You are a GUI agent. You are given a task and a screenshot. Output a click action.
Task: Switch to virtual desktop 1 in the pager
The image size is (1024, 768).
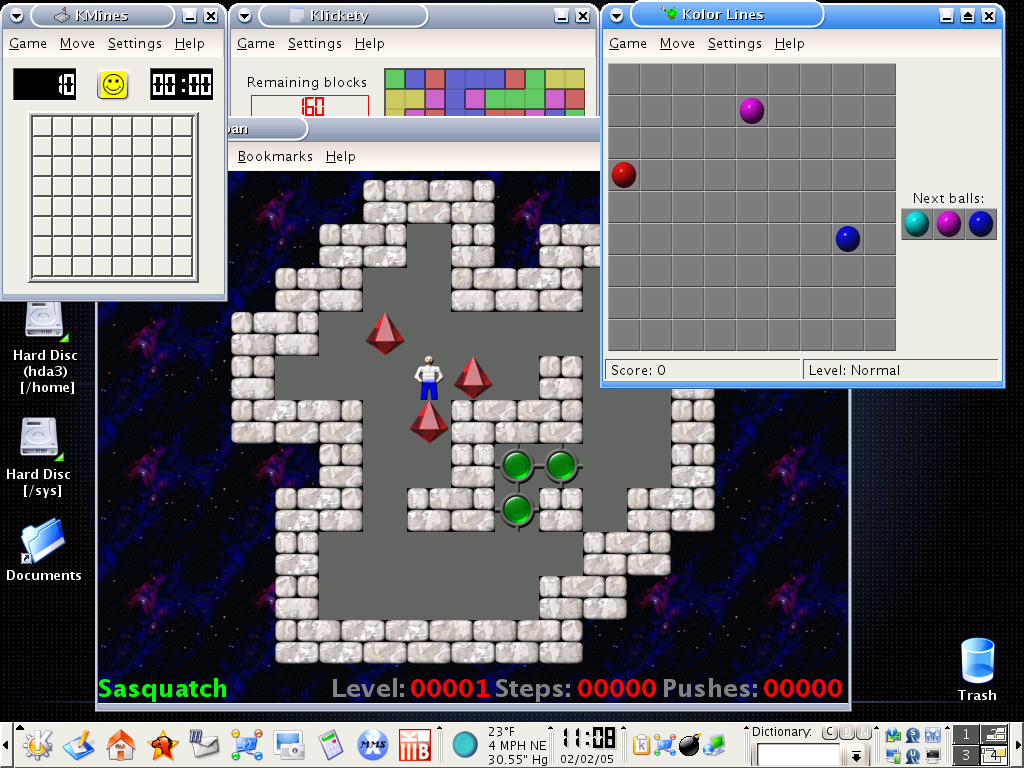coord(966,734)
